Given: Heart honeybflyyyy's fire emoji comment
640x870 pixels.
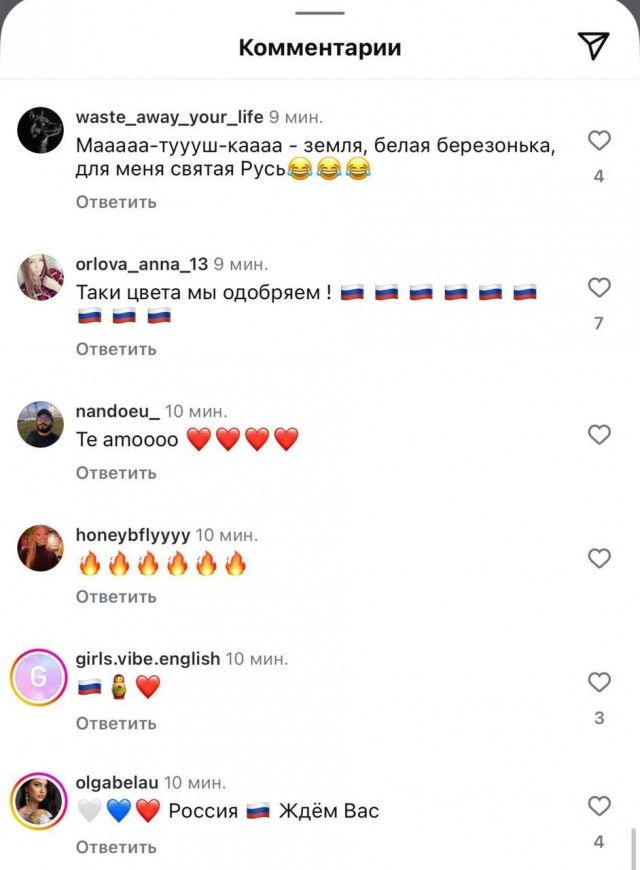Looking at the screenshot, I should (599, 558).
